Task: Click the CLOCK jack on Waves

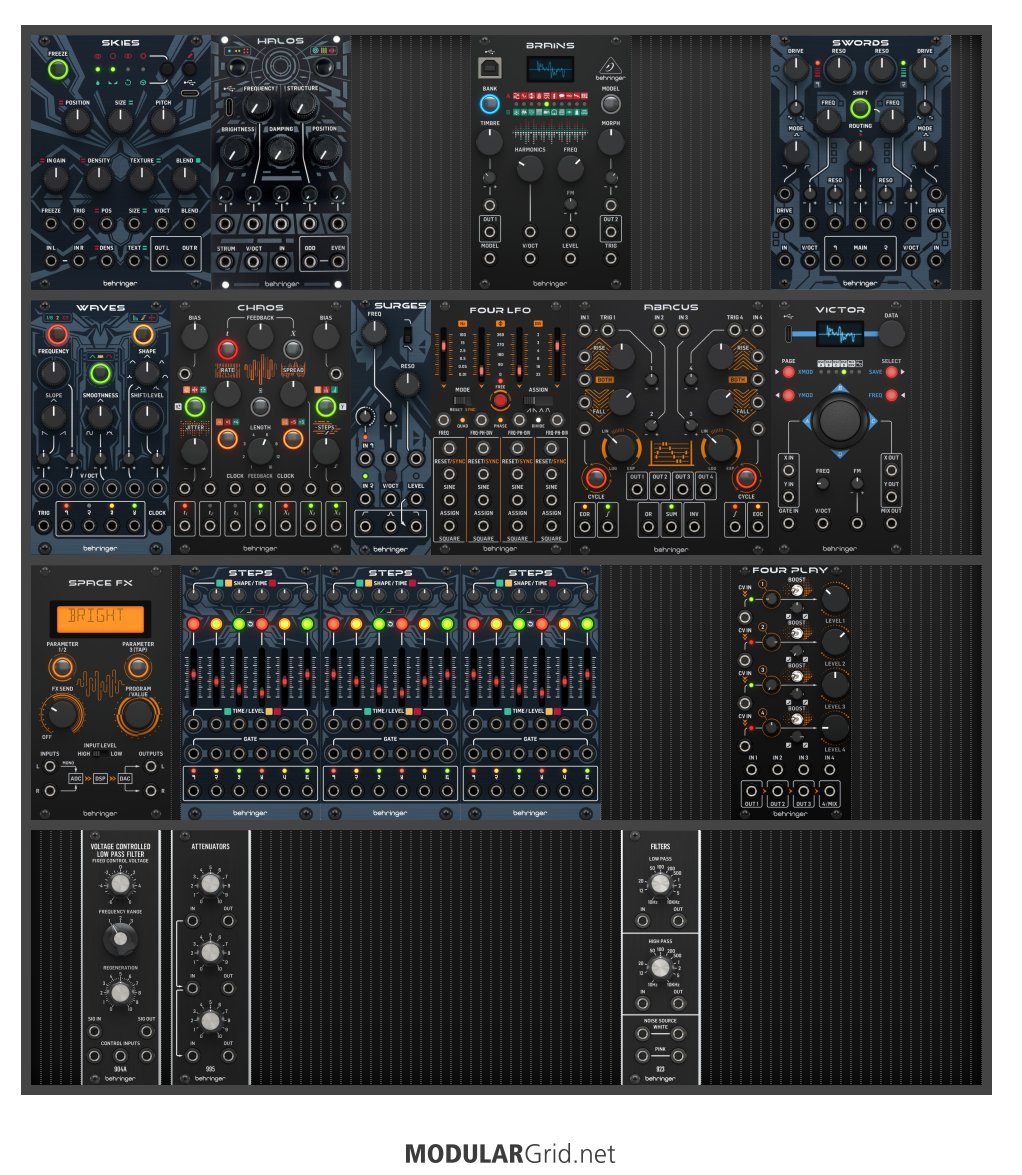Action: pyautogui.click(x=157, y=526)
